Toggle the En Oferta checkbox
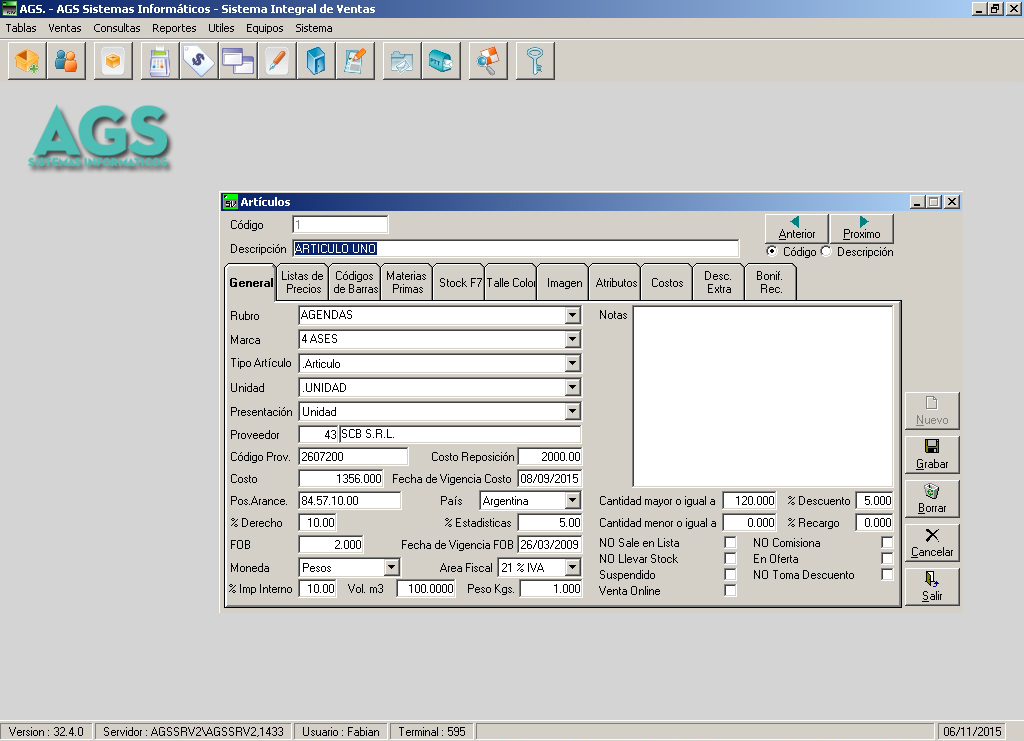Image resolution: width=1024 pixels, height=741 pixels. 887,559
